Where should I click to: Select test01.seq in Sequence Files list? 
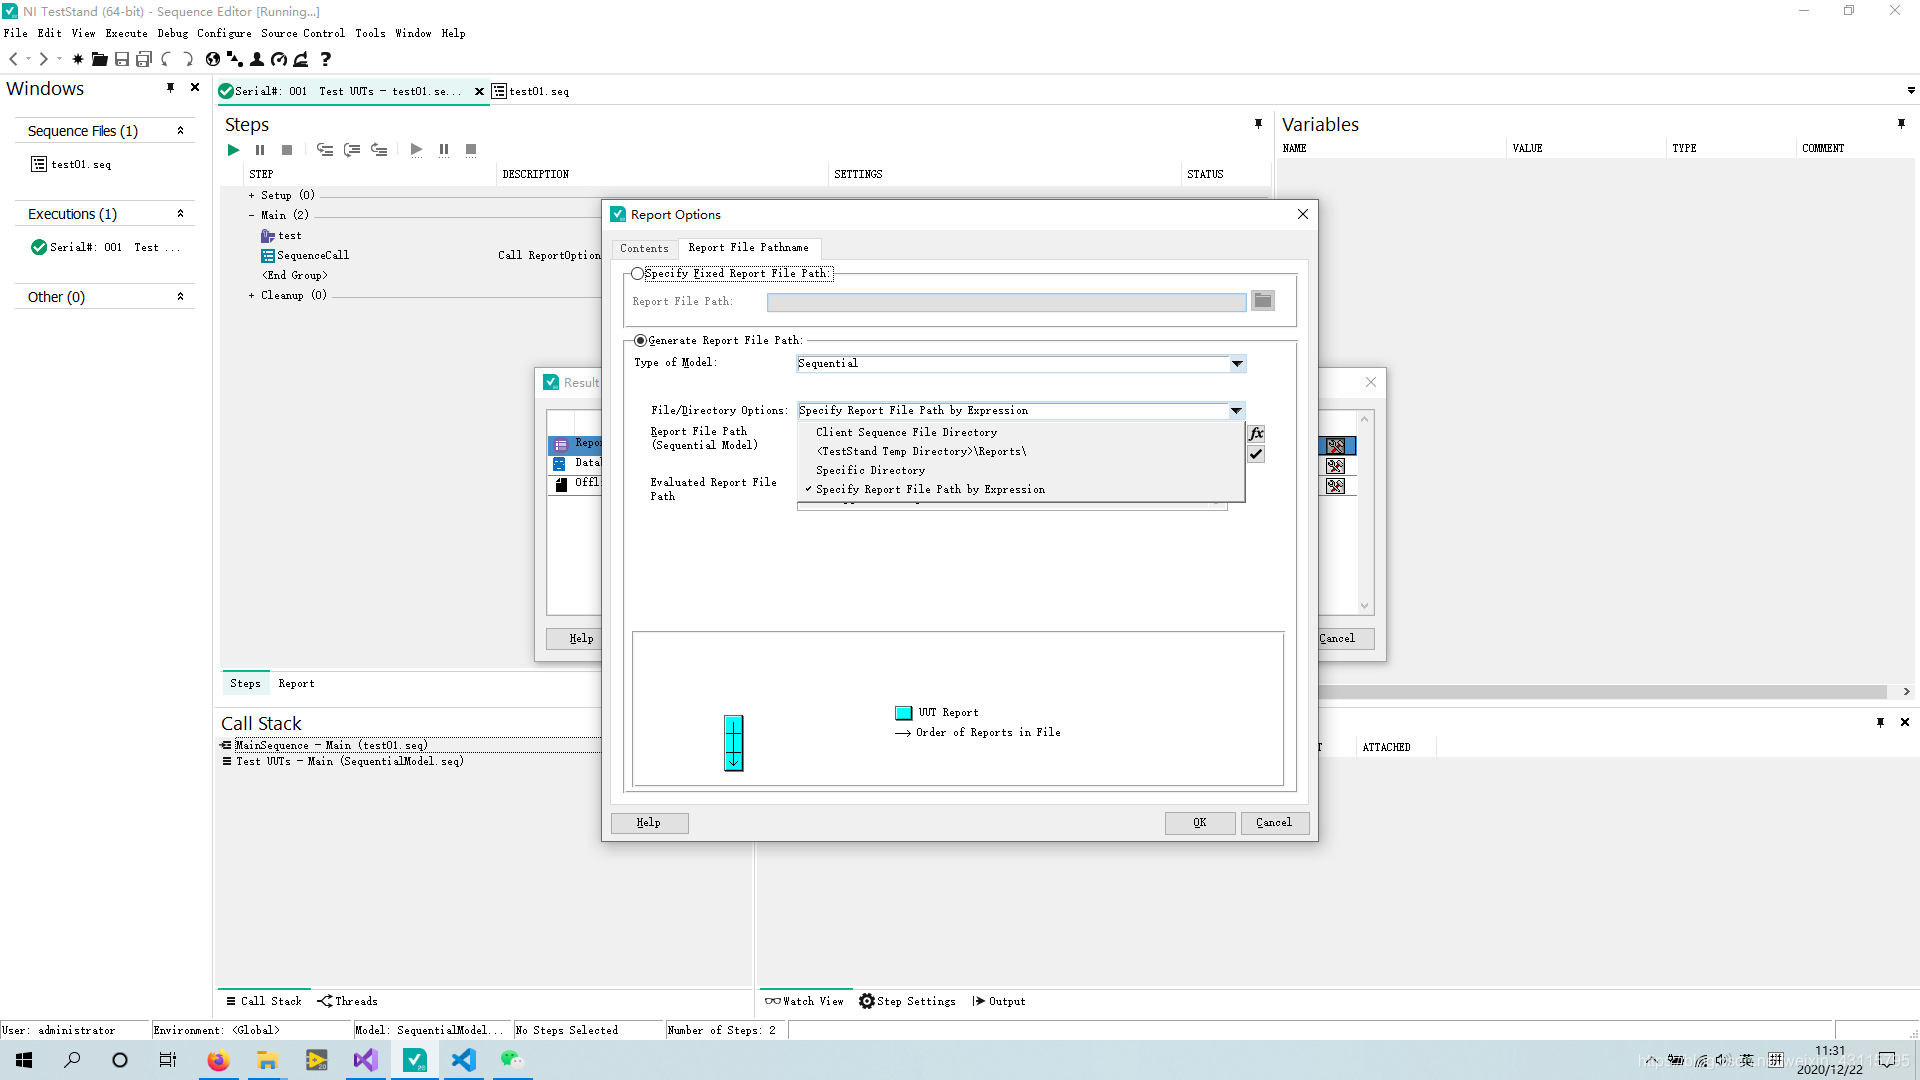coord(71,164)
